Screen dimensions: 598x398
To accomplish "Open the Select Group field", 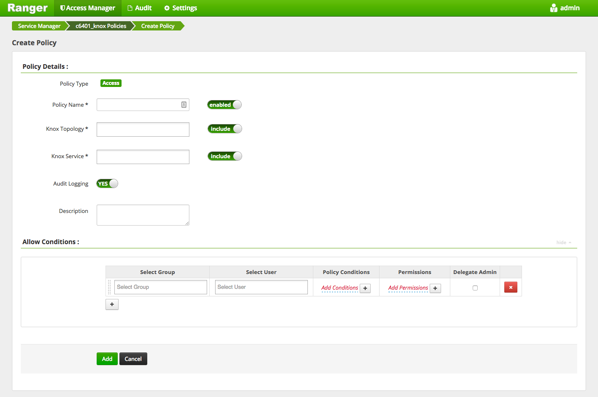I will (x=160, y=287).
